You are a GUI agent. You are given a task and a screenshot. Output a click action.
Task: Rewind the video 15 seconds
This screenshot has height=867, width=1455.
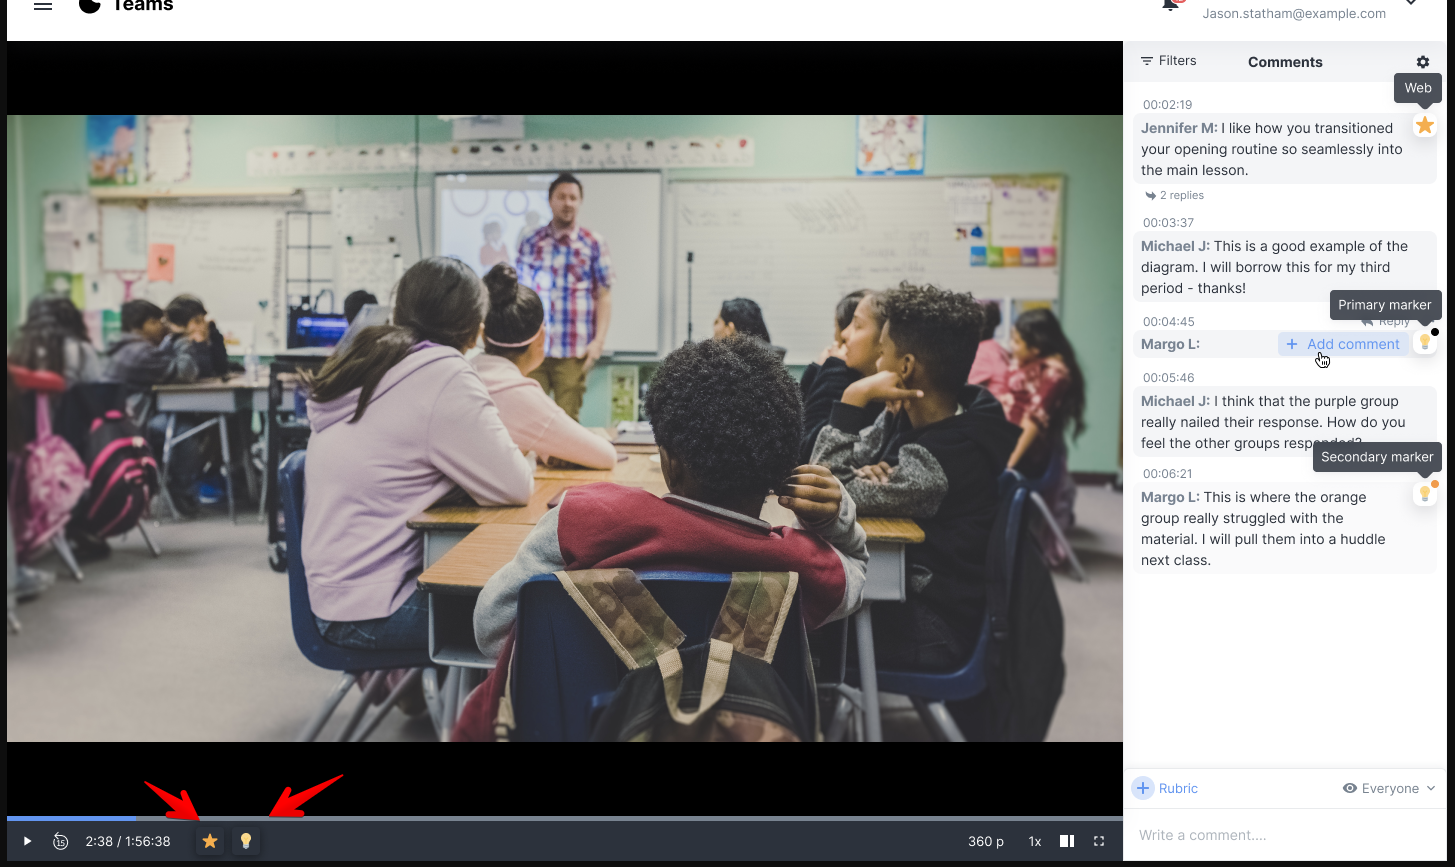pyautogui.click(x=60, y=842)
